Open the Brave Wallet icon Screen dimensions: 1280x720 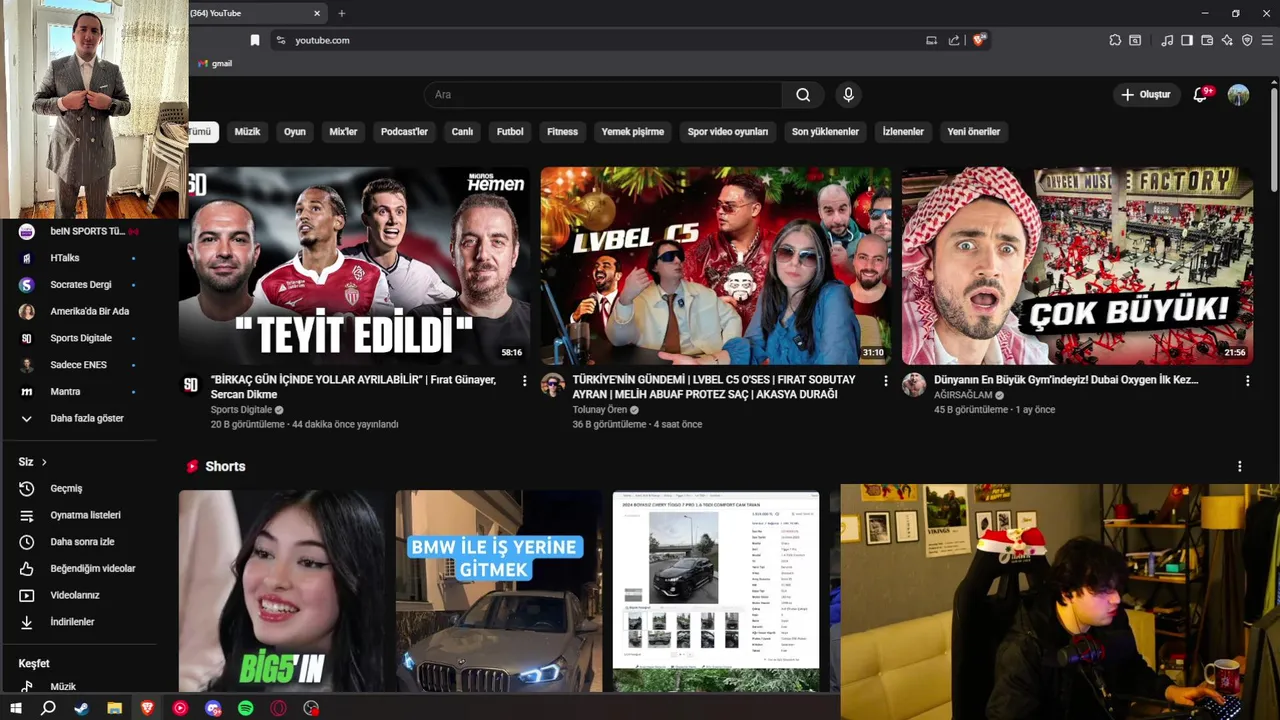(1207, 40)
